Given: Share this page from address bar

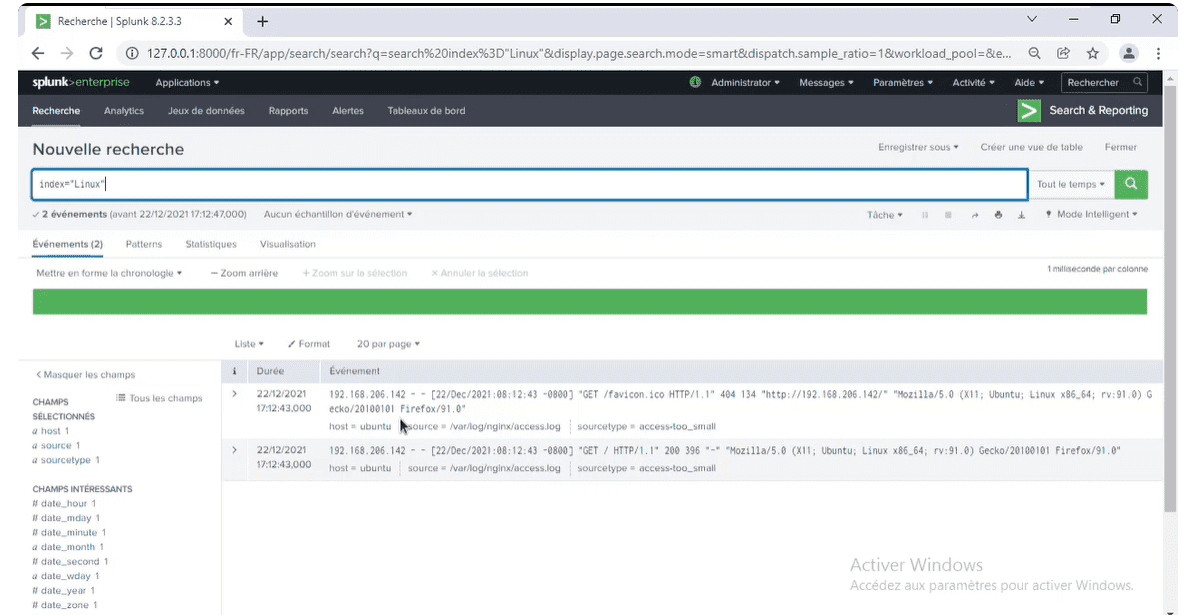Looking at the screenshot, I should pyautogui.click(x=1063, y=53).
